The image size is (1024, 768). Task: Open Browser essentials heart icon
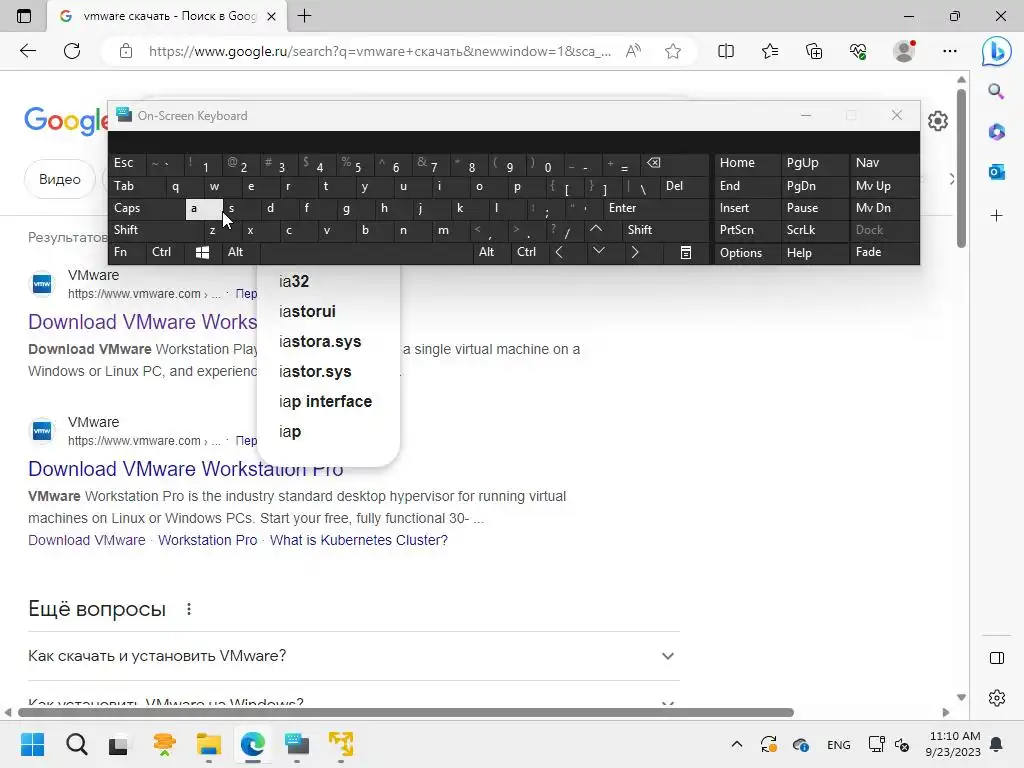point(858,51)
